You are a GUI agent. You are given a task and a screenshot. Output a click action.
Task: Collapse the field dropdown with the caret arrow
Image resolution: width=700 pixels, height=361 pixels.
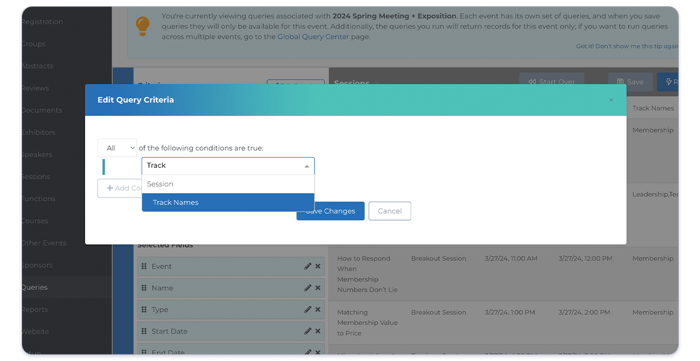307,166
